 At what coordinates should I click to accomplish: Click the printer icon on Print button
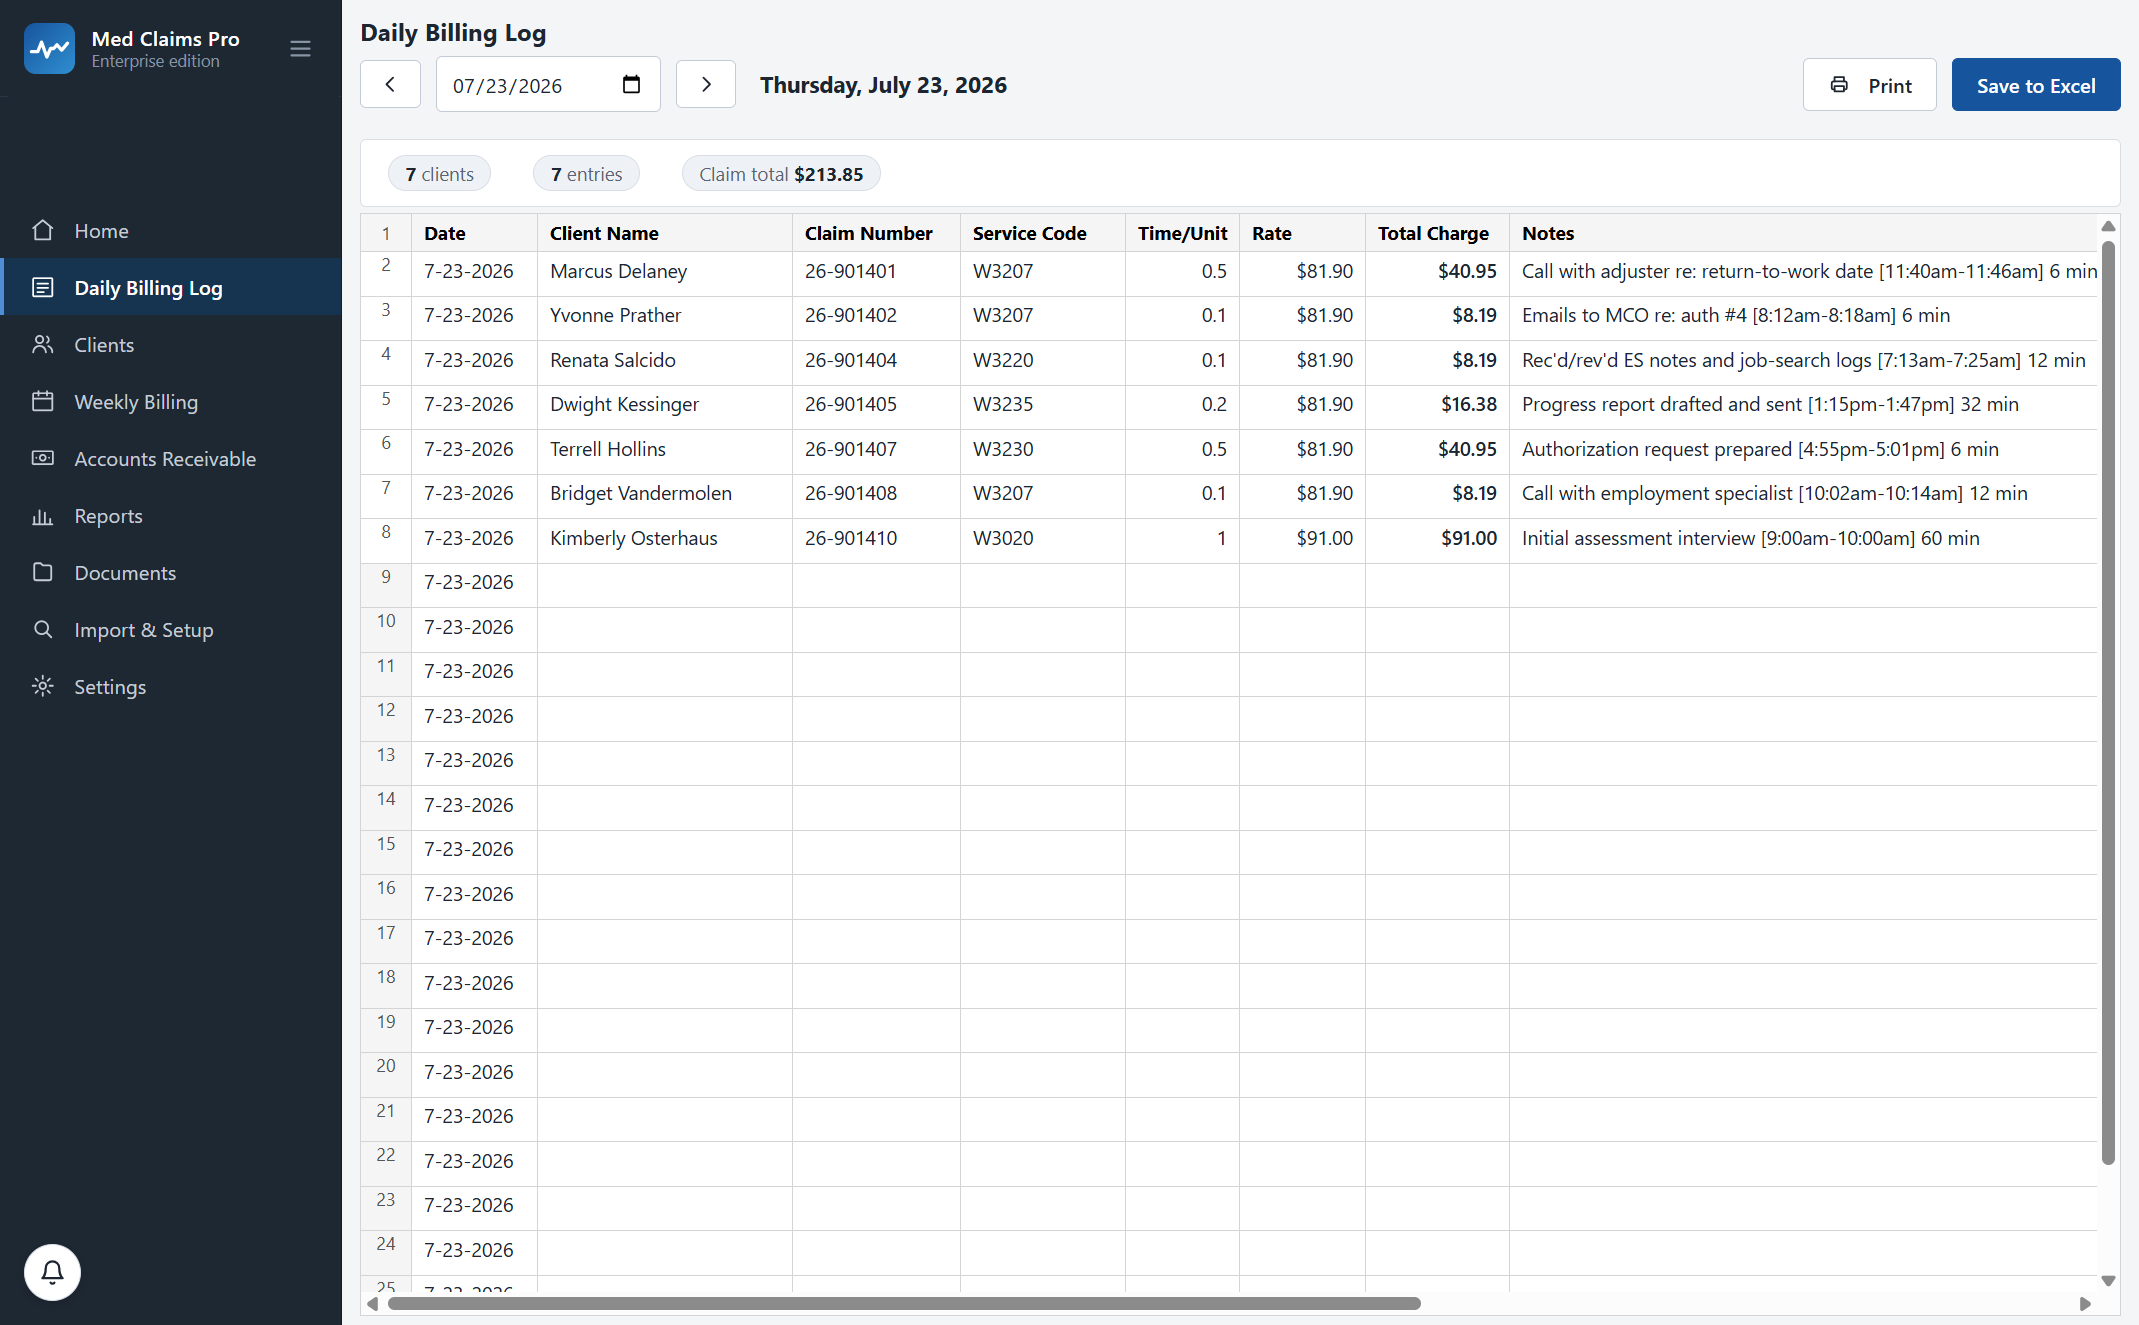(x=1839, y=85)
